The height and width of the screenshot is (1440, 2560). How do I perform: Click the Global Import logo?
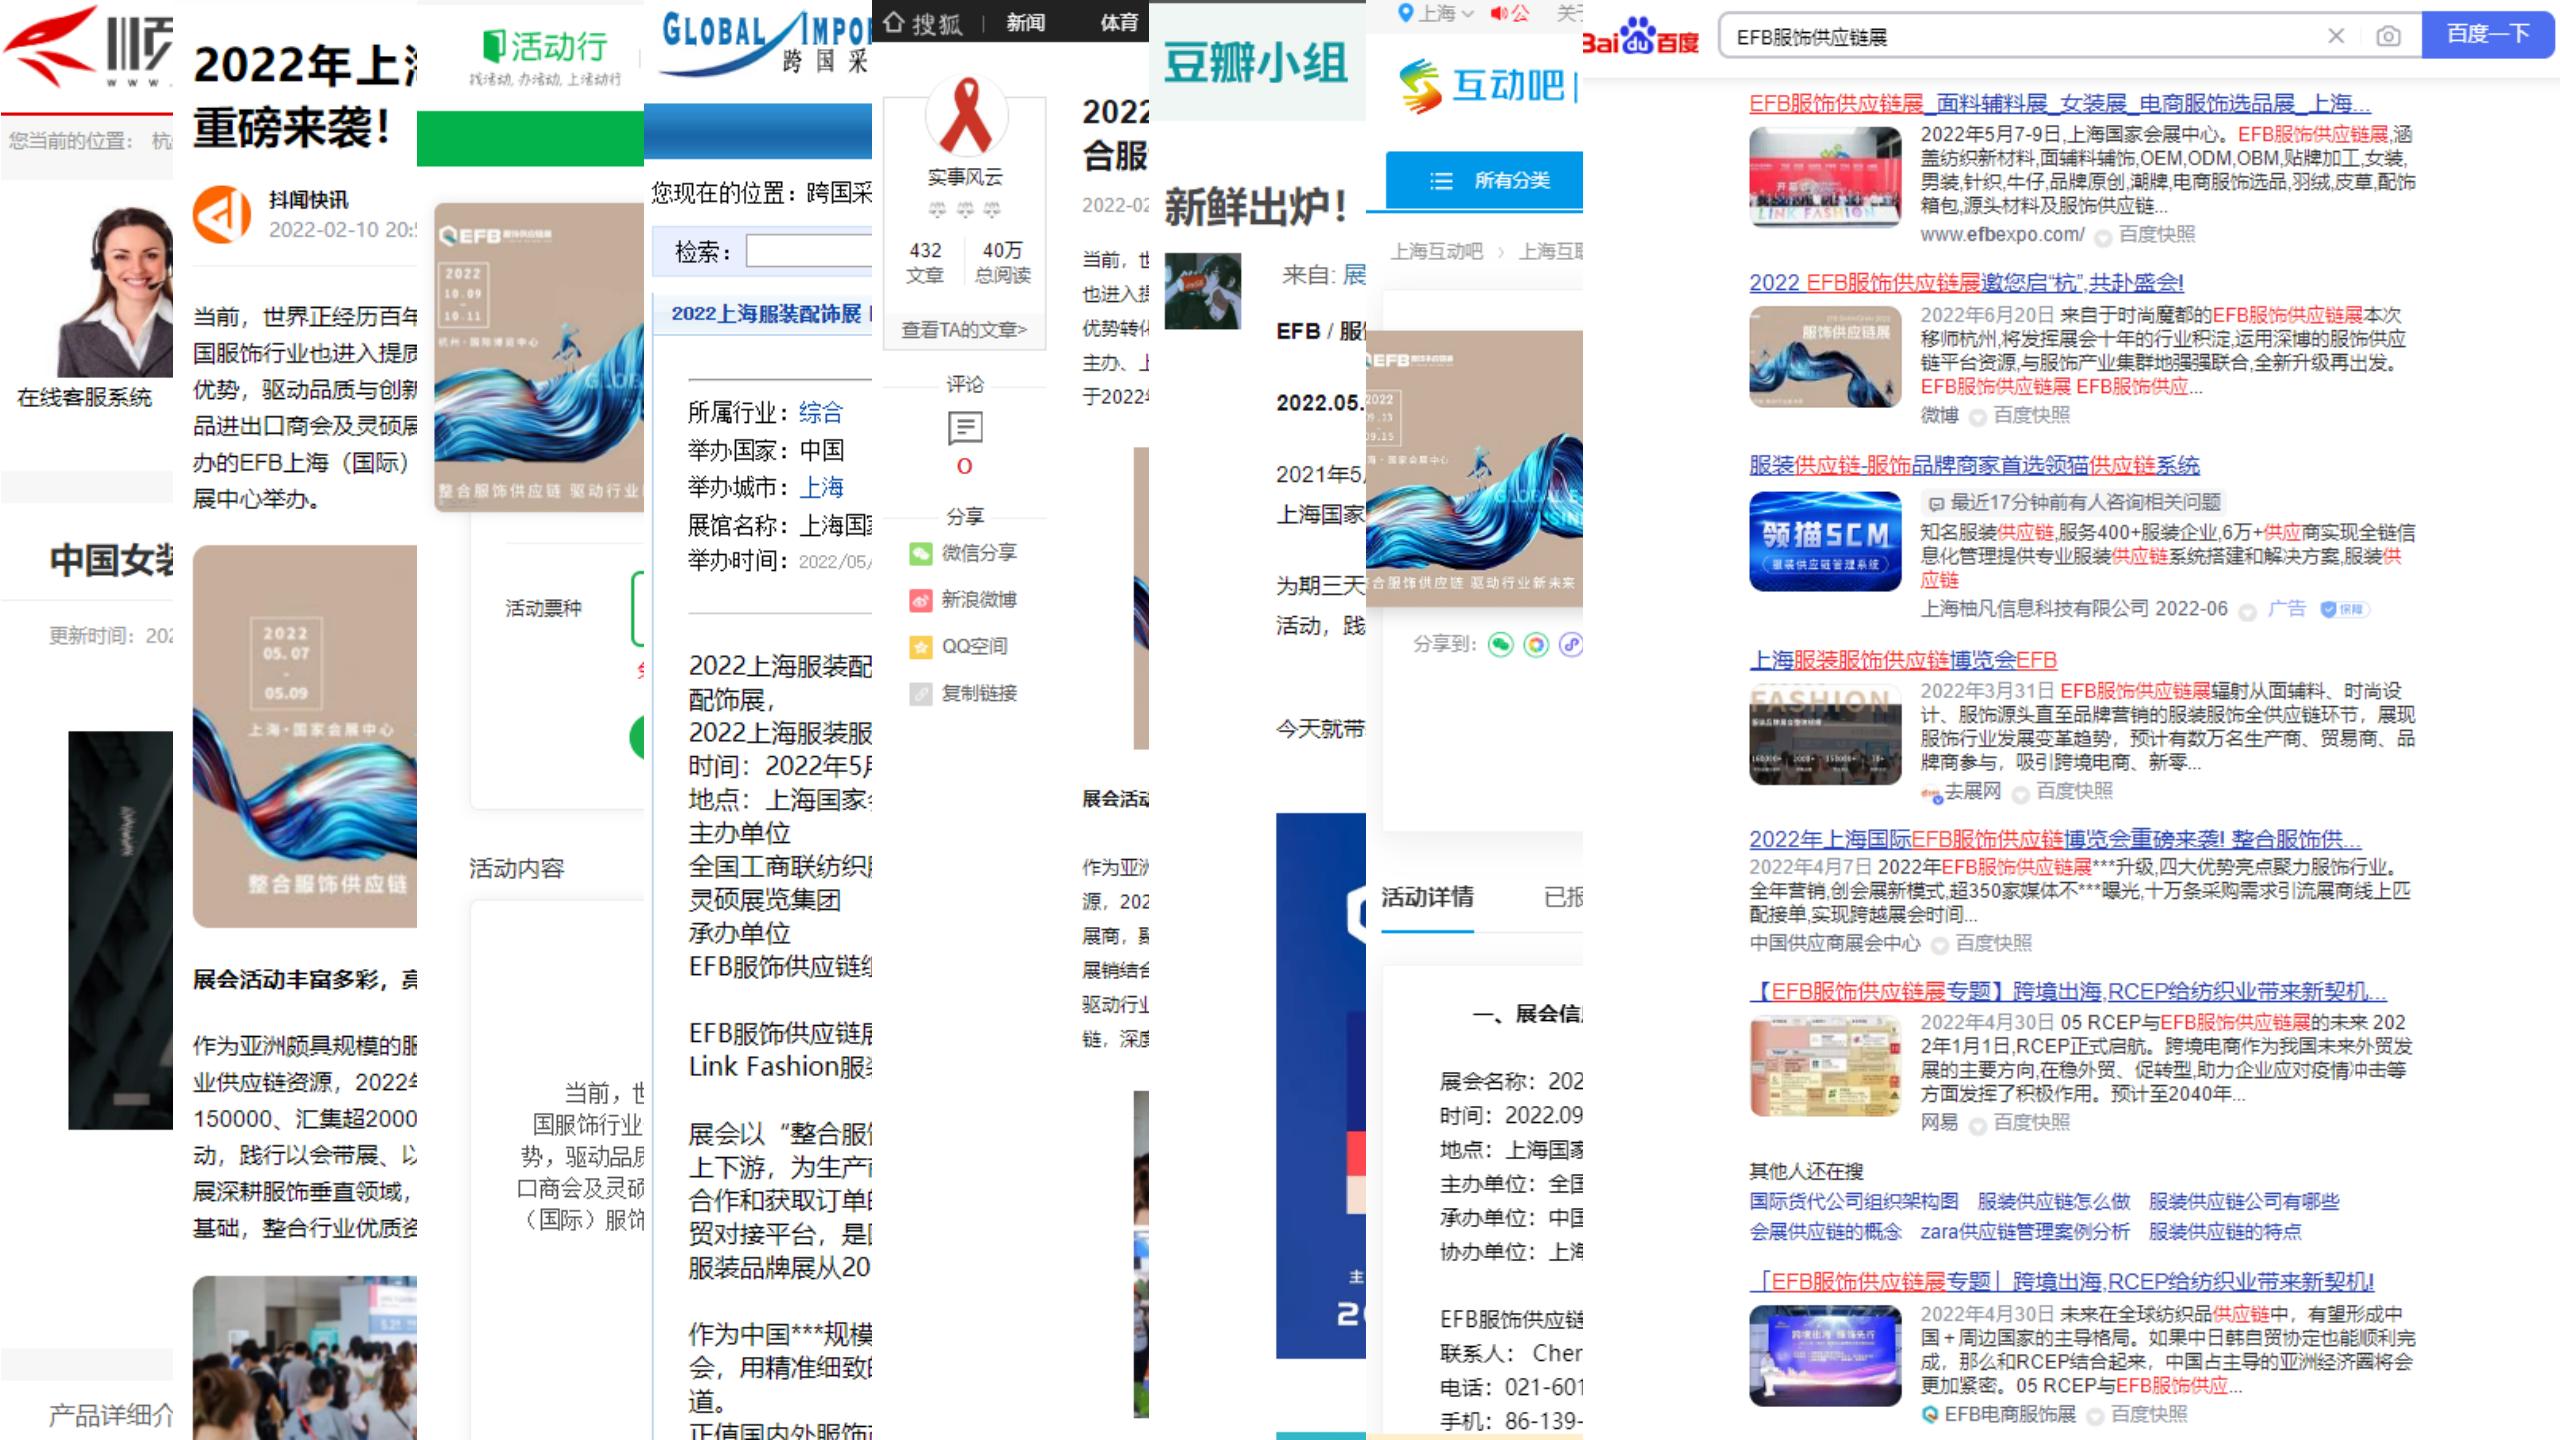coord(766,43)
